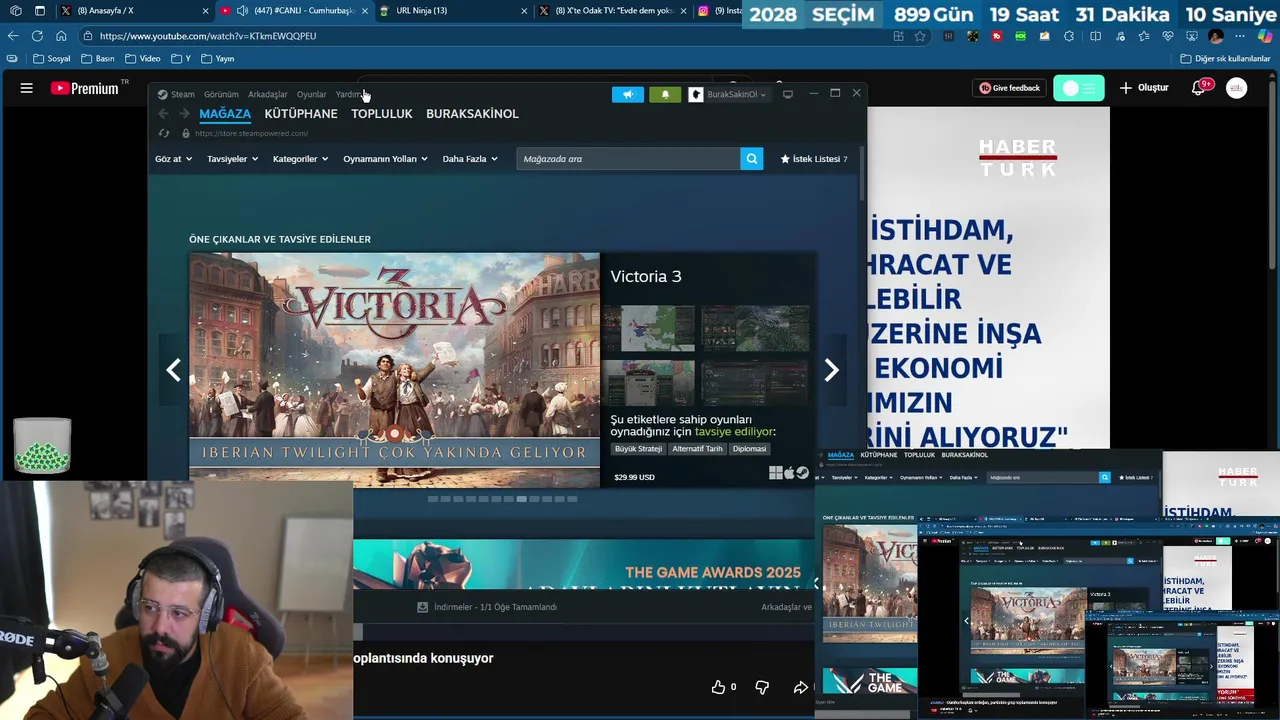Viewport: 1280px width, 720px height.
Task: Click the Steam announcements megaphone button
Action: click(x=628, y=94)
